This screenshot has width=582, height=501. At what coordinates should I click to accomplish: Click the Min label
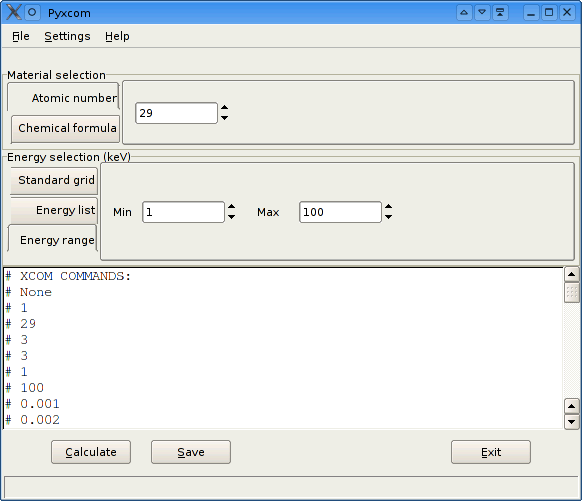coord(122,212)
